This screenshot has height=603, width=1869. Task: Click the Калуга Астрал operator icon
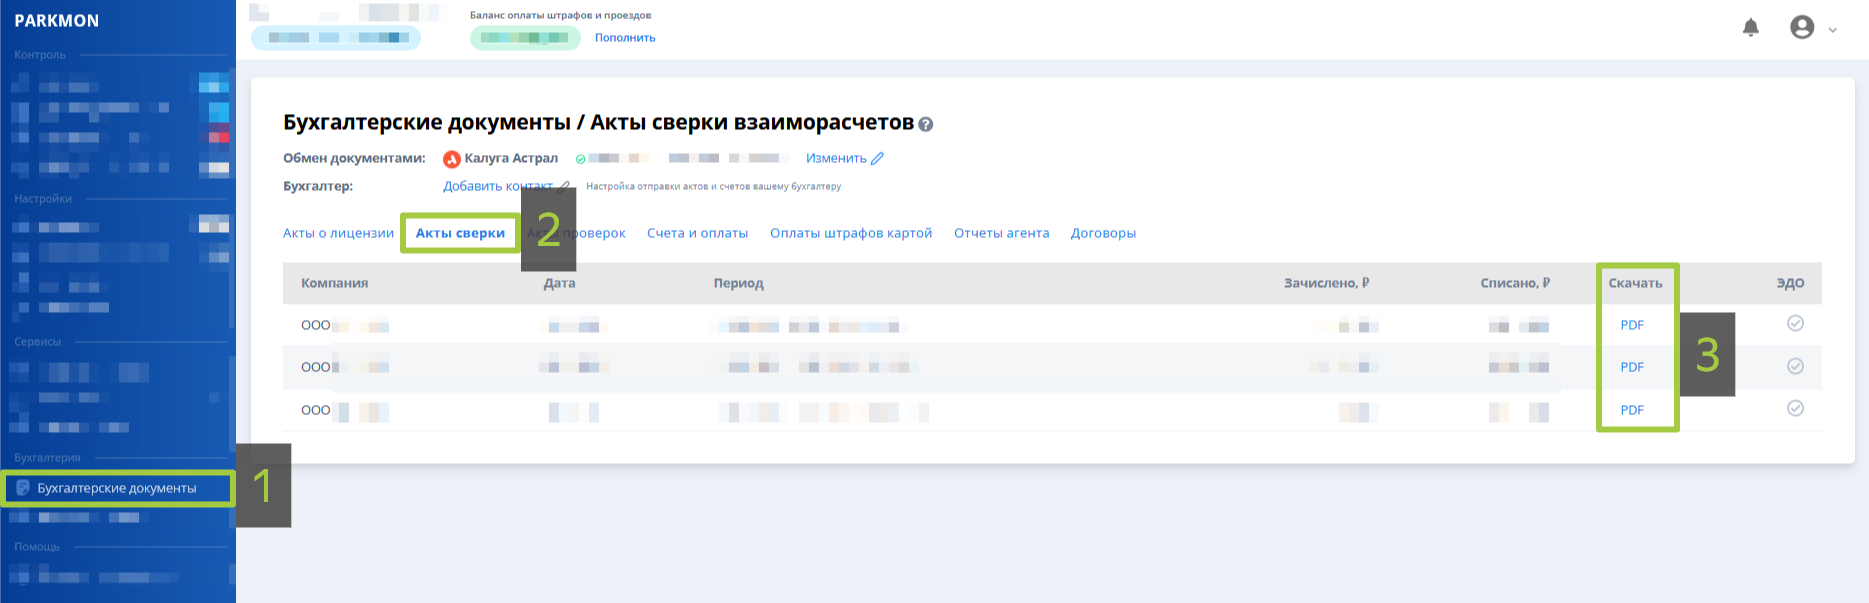452,159
